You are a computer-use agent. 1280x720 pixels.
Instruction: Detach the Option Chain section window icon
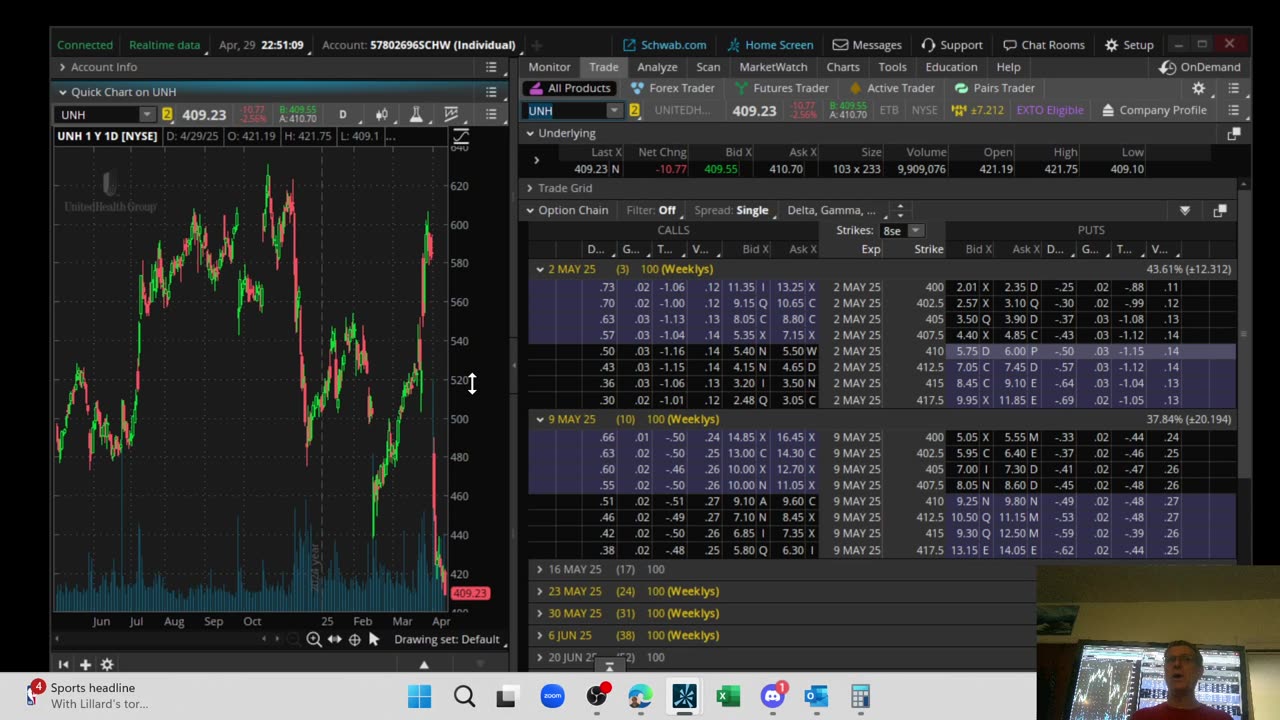(x=1219, y=210)
